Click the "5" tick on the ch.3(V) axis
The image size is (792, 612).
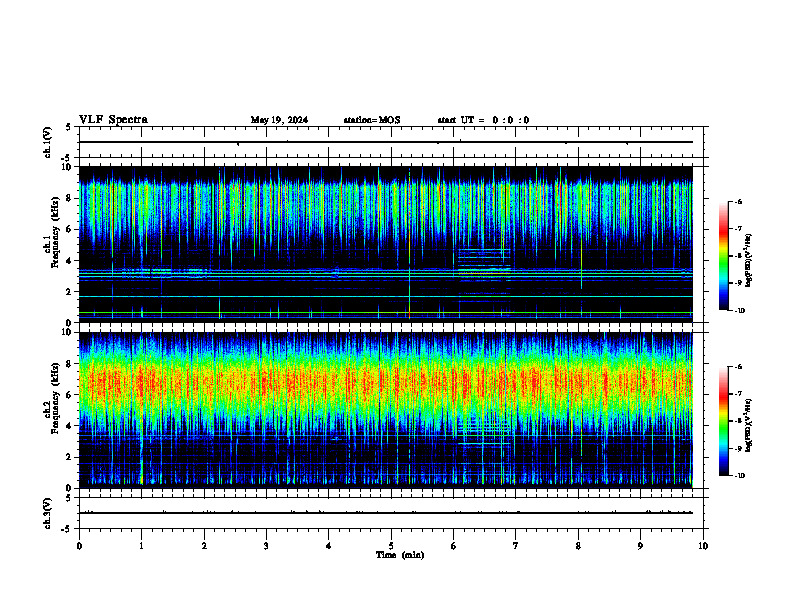[x=68, y=498]
